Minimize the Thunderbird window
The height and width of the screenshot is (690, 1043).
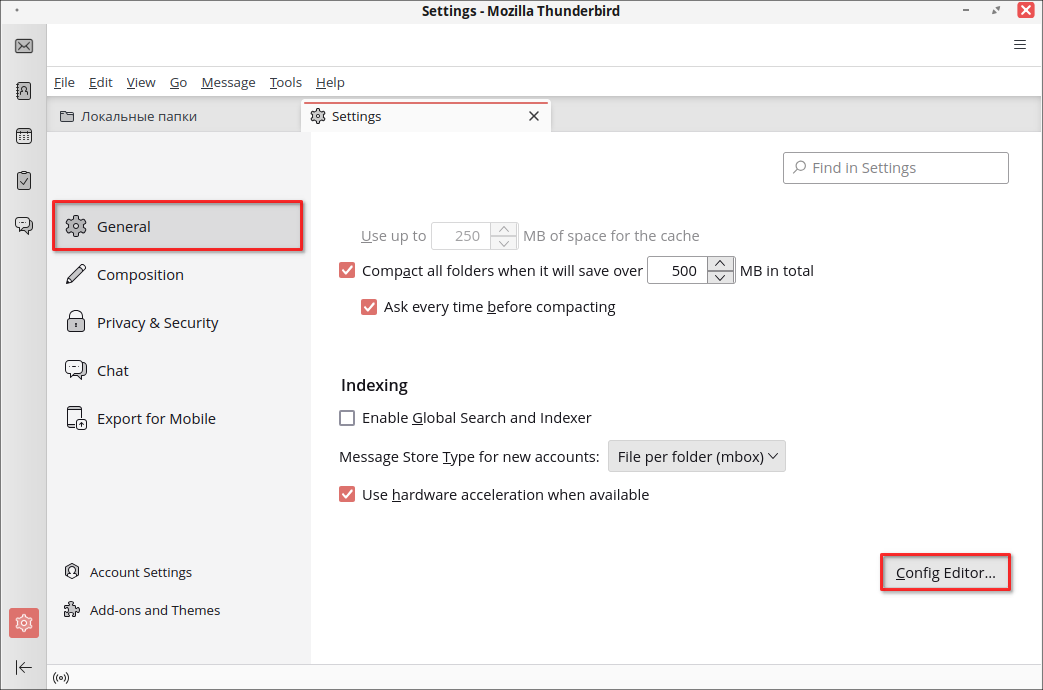pyautogui.click(x=966, y=10)
